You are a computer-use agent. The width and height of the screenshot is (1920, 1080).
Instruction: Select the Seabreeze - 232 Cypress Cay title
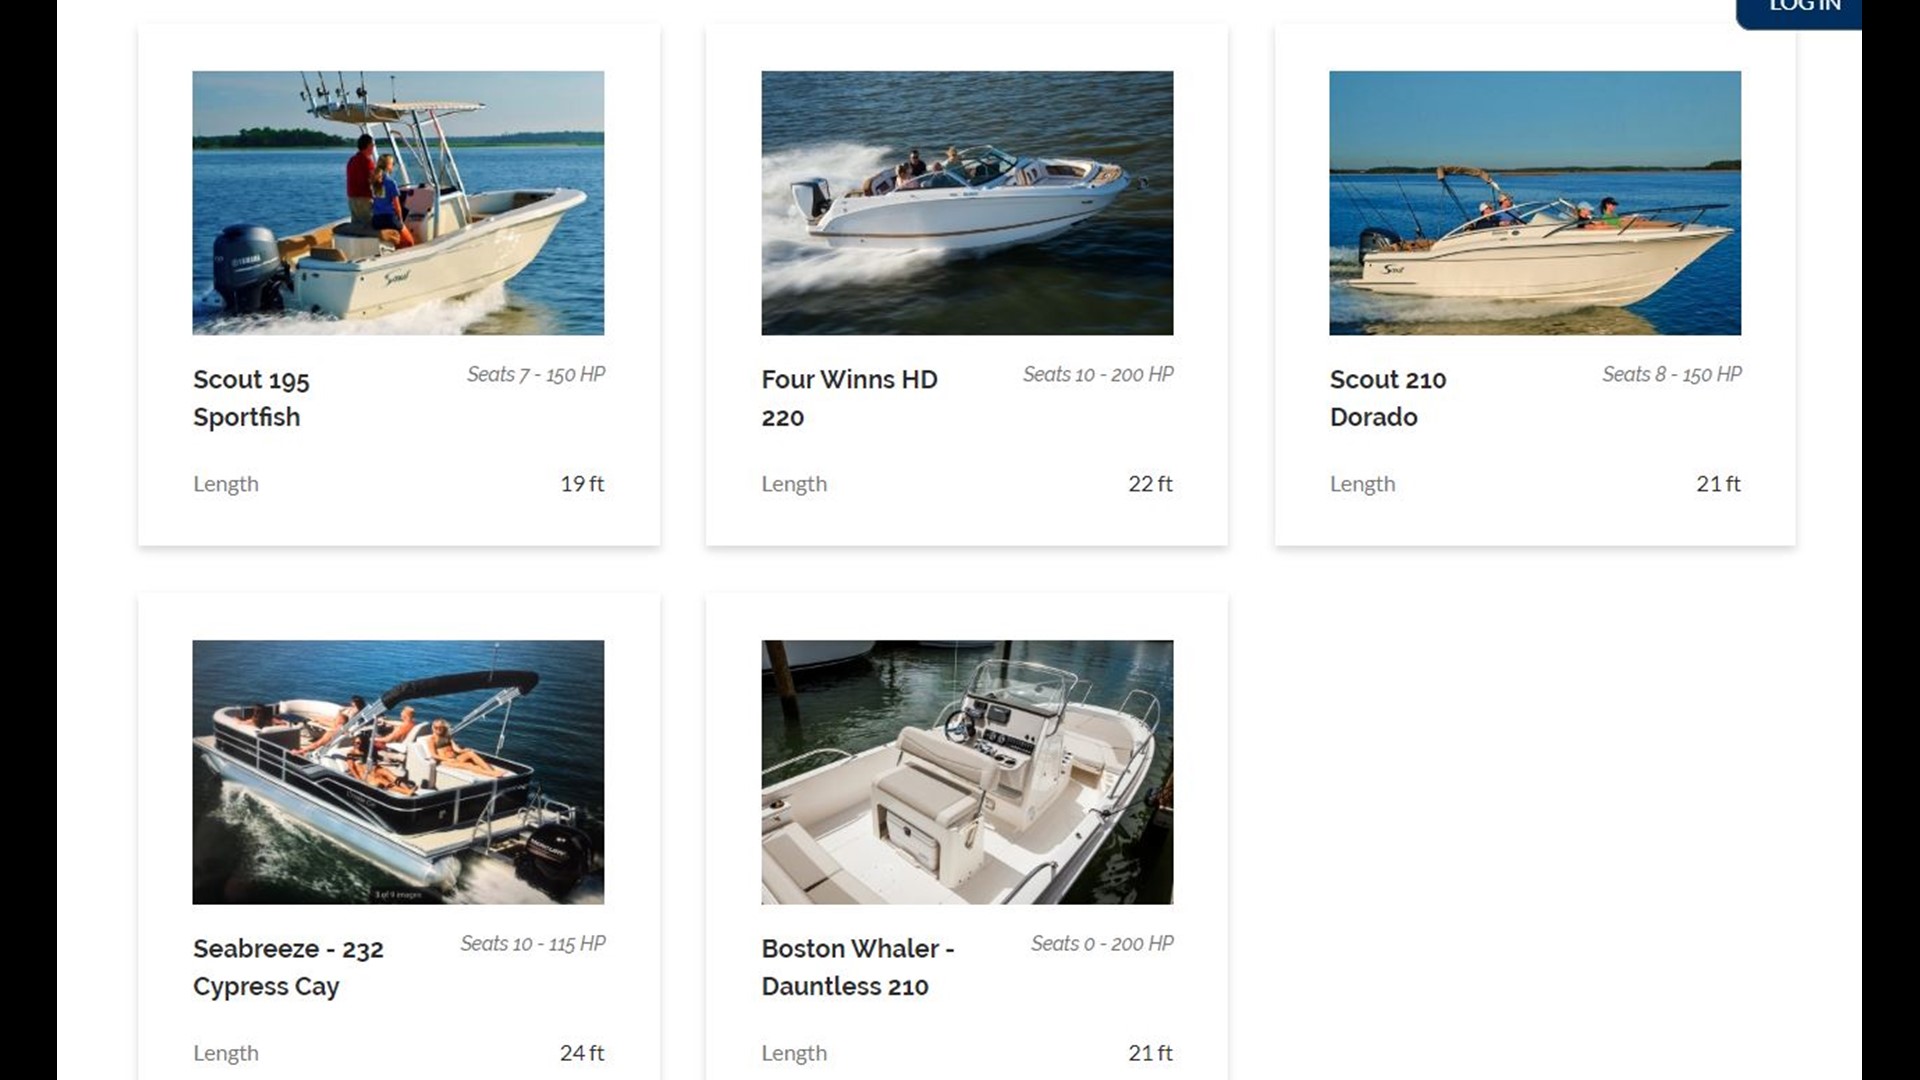point(288,967)
